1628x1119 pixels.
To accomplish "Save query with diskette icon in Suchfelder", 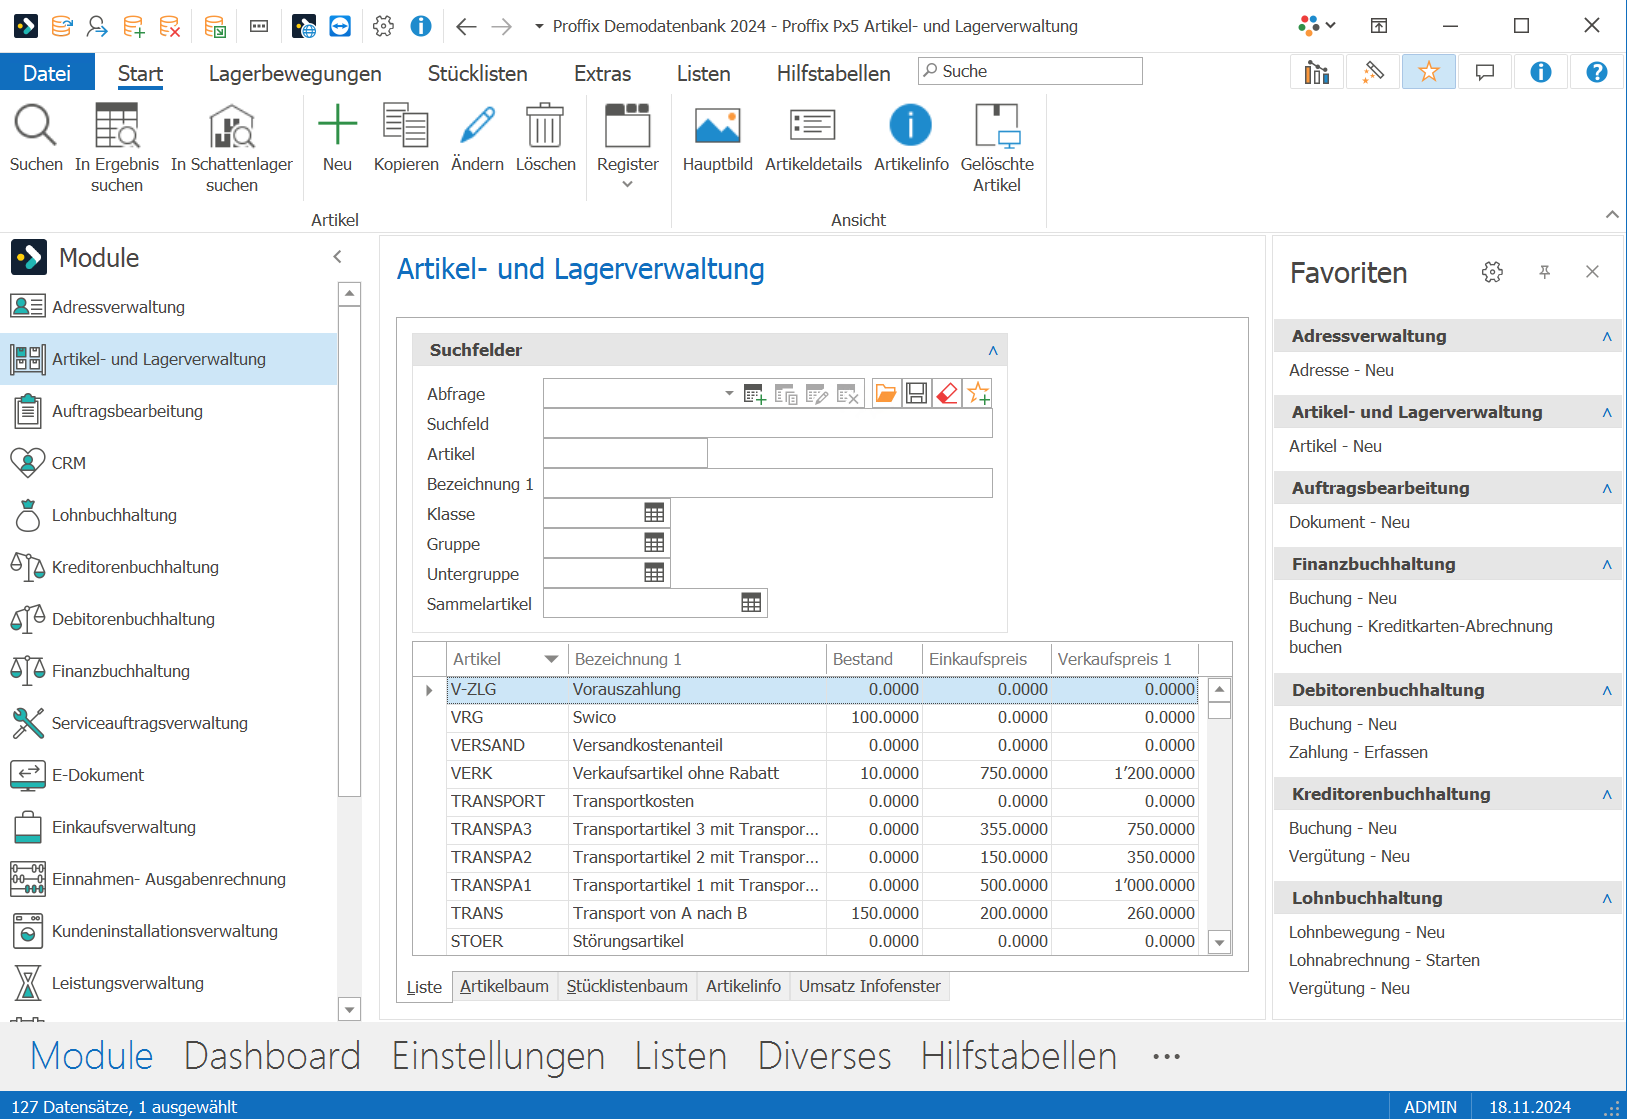I will (916, 394).
